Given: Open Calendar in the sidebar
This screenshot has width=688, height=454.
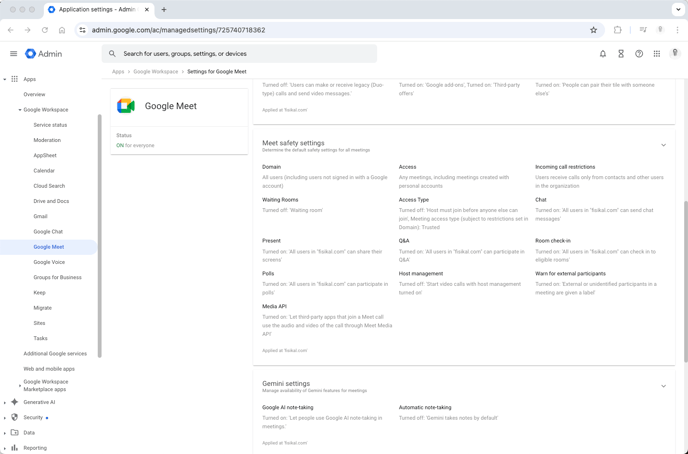Looking at the screenshot, I should coord(44,171).
